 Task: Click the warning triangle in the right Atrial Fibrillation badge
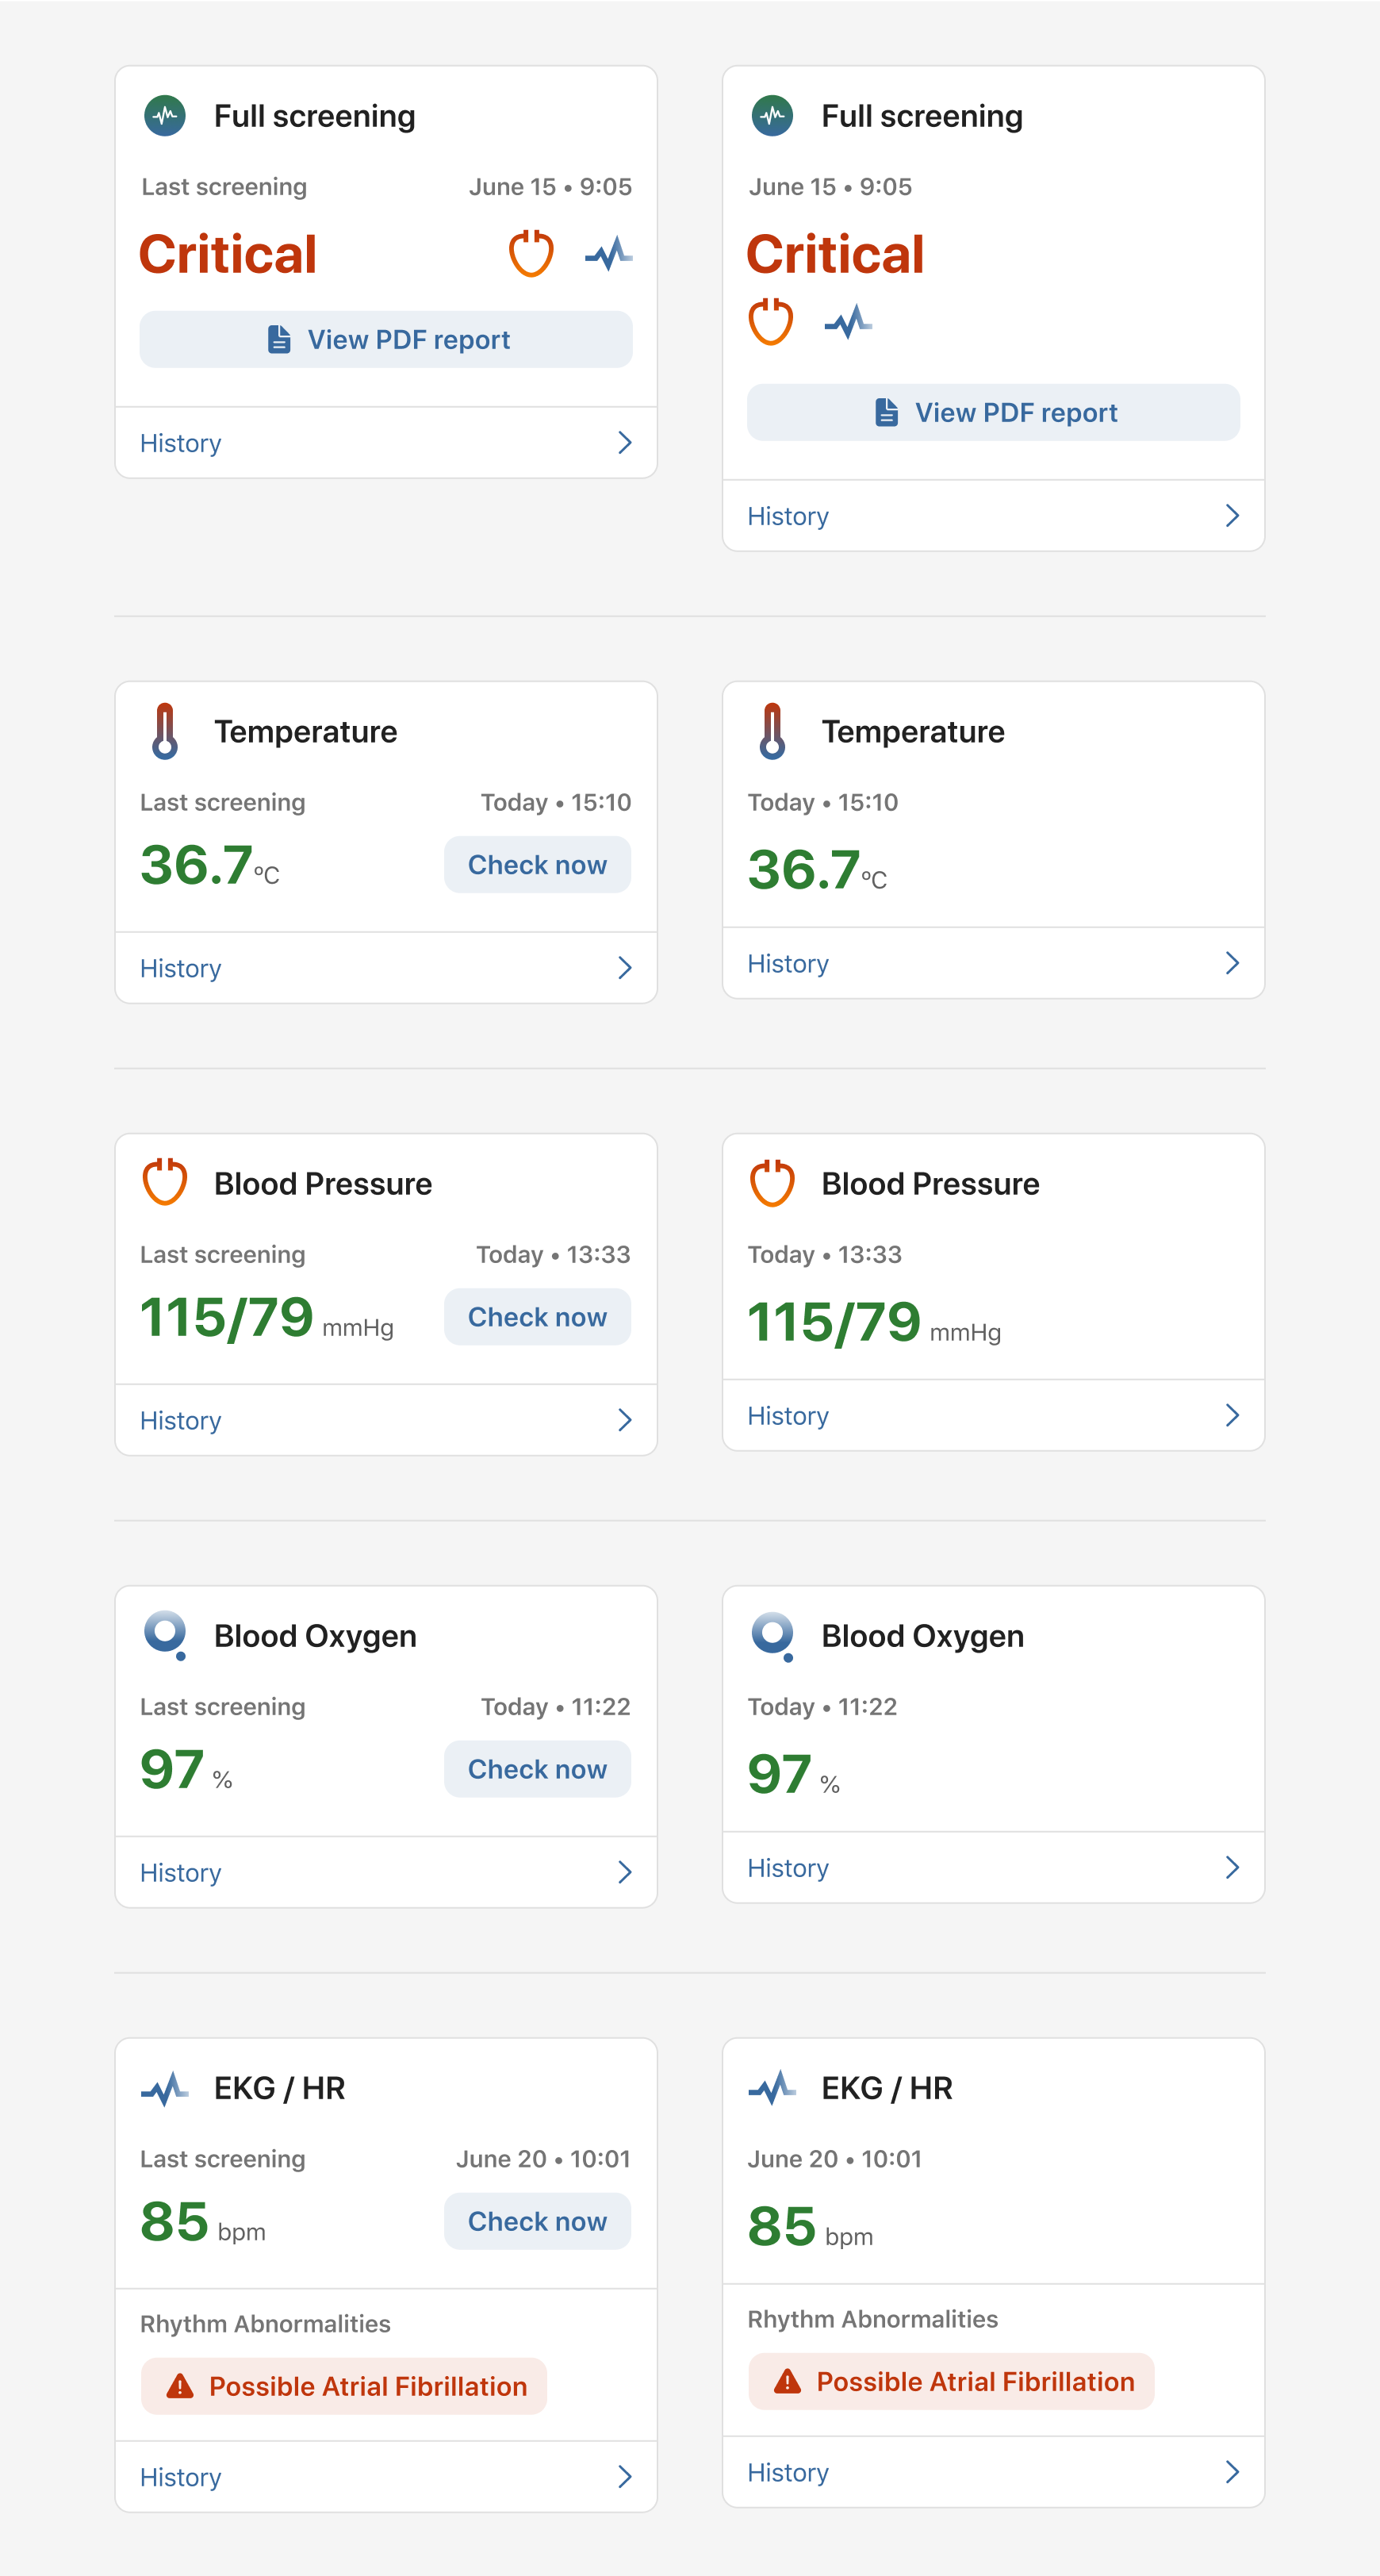pos(787,2381)
